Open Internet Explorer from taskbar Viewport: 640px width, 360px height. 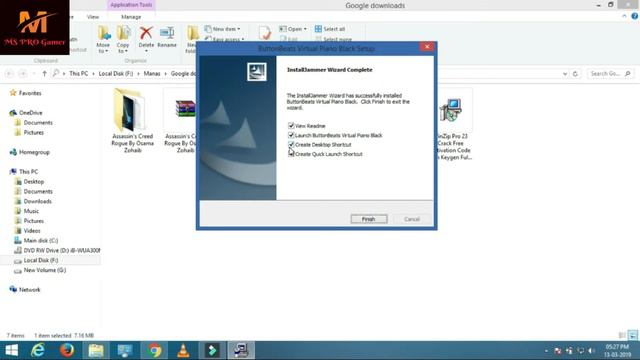(x=38, y=350)
